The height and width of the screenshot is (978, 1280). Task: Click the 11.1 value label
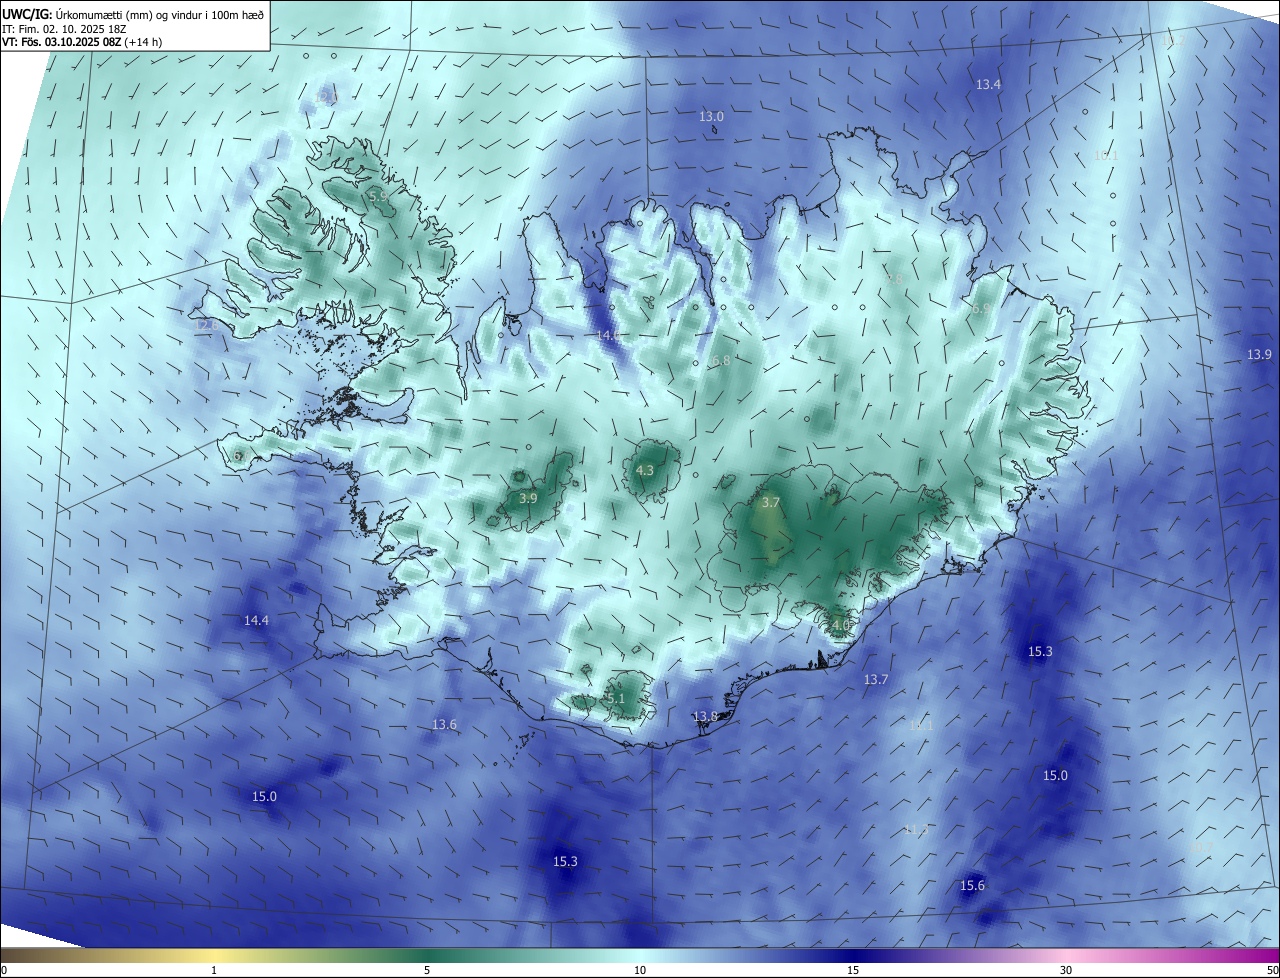coord(921,725)
